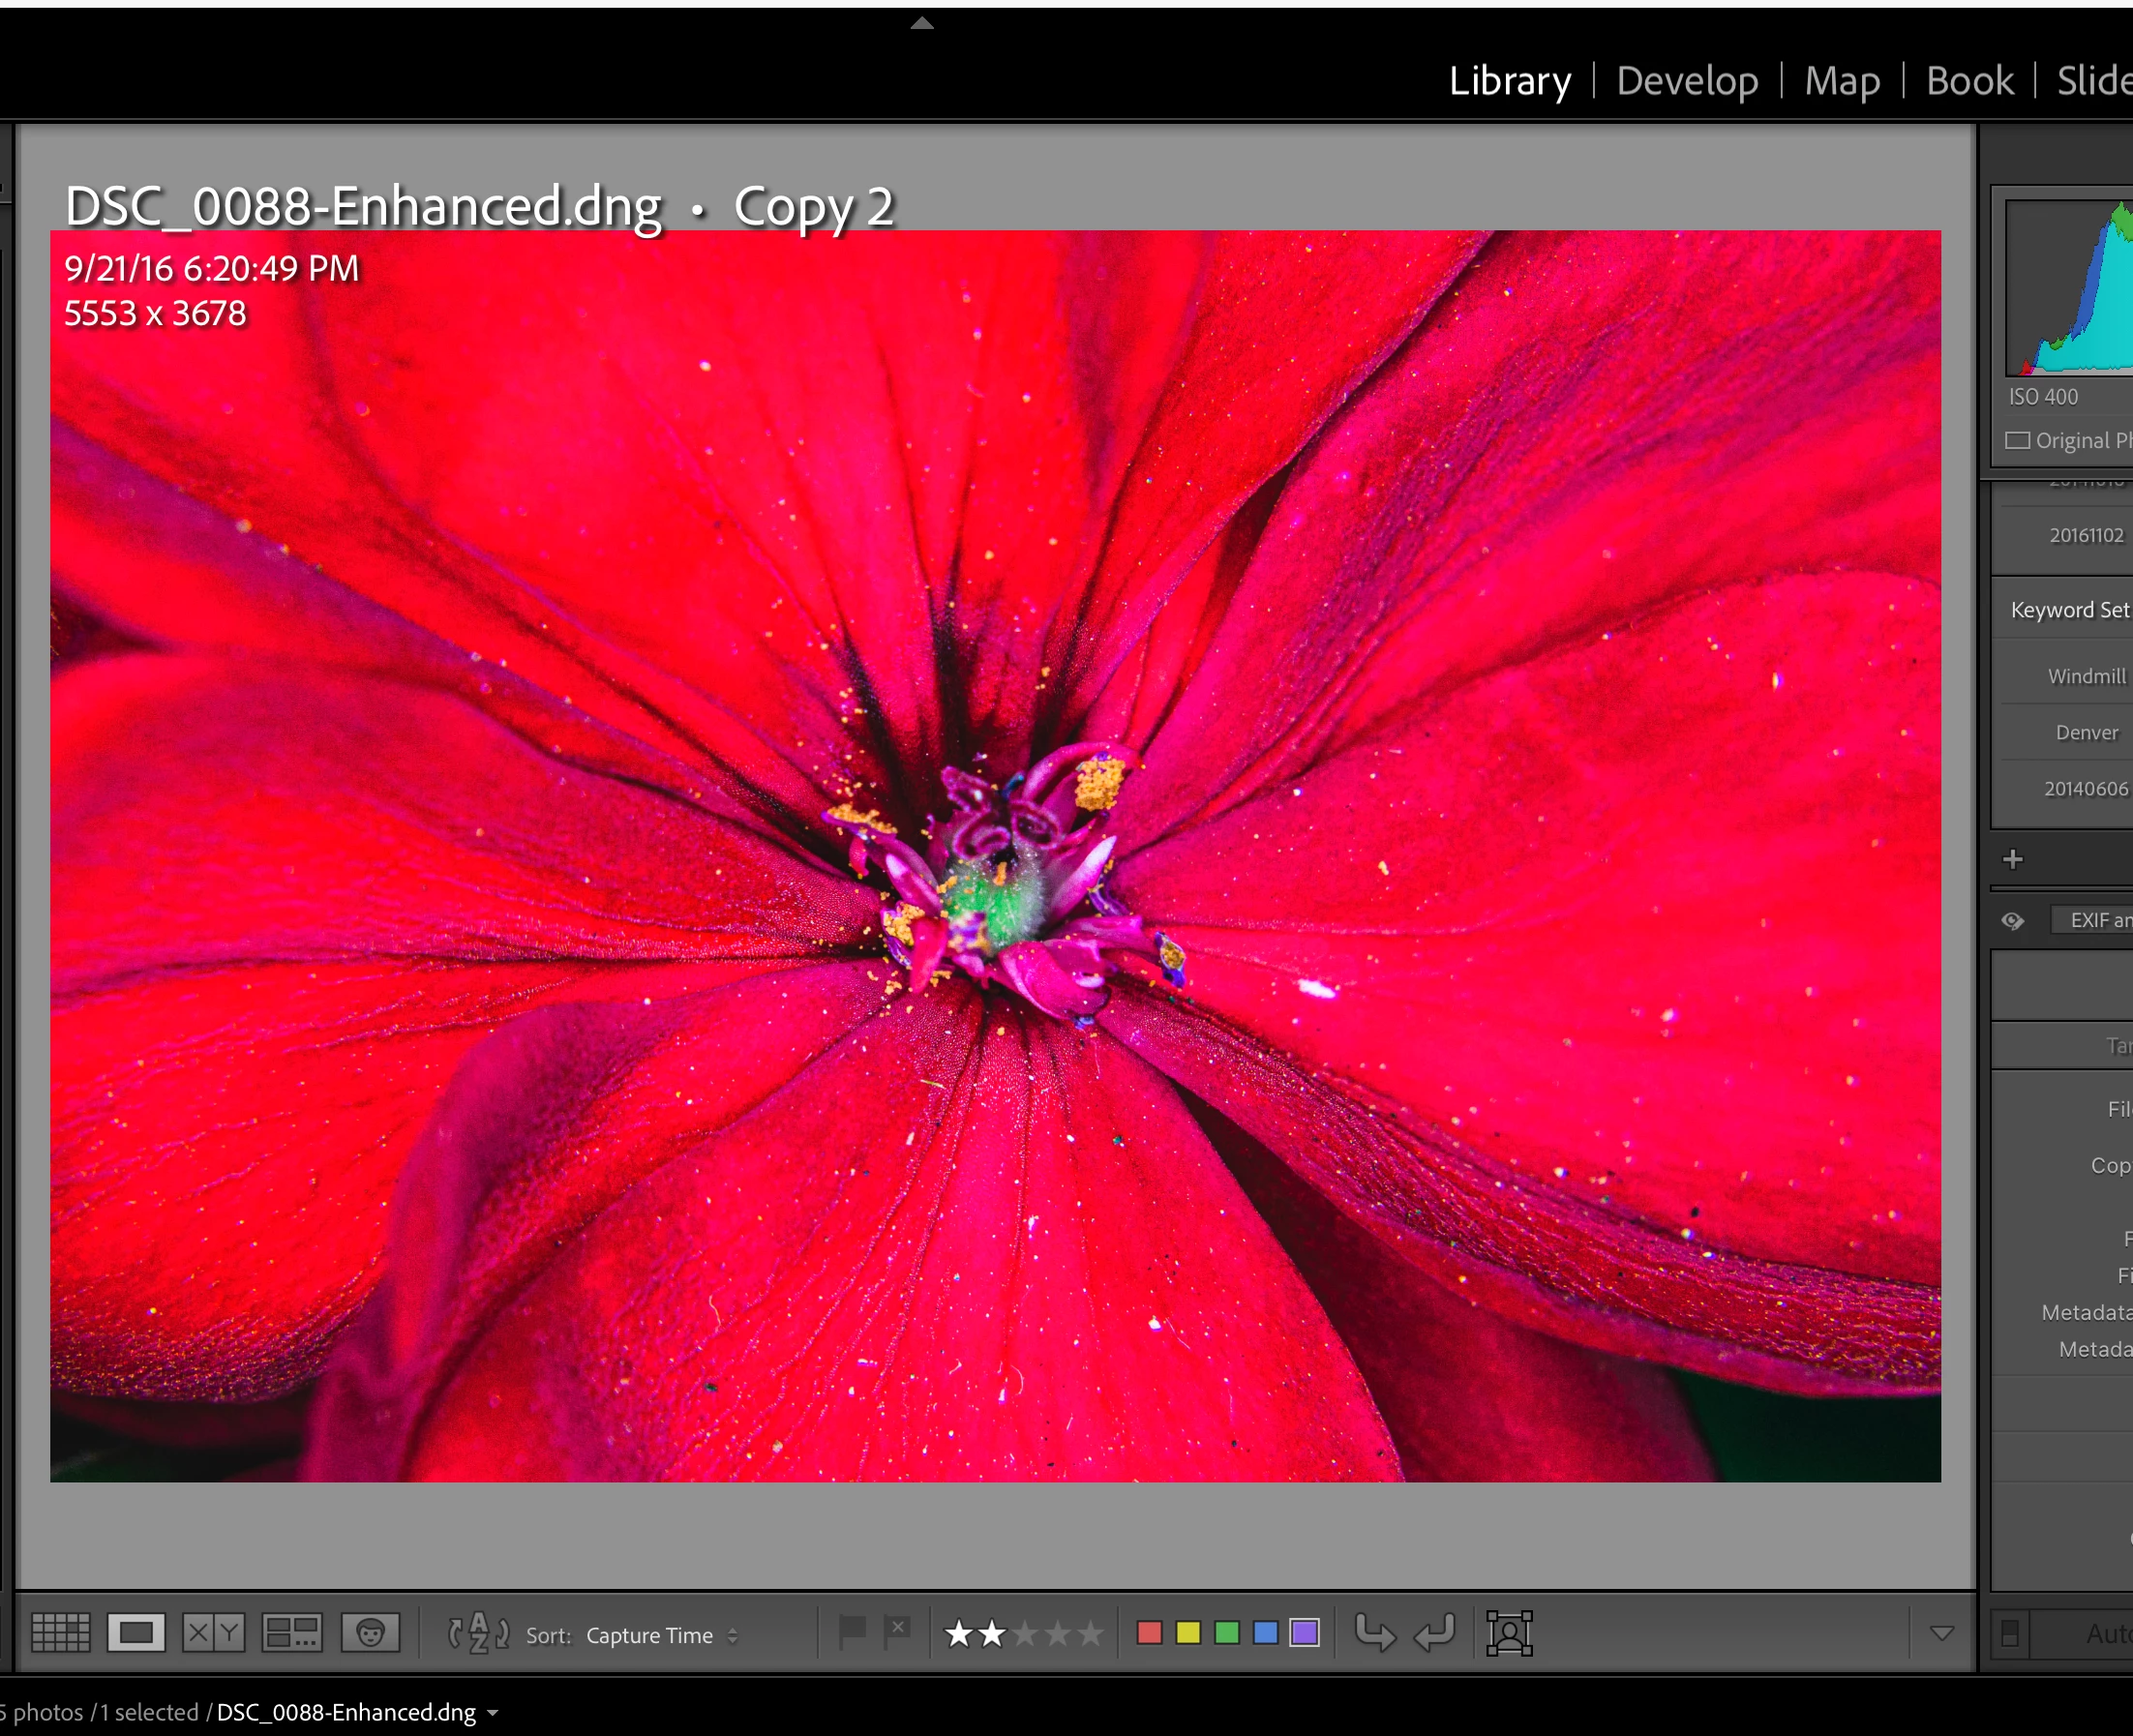Open People view face icon
The height and width of the screenshot is (1736, 2133).
pyautogui.click(x=370, y=1633)
